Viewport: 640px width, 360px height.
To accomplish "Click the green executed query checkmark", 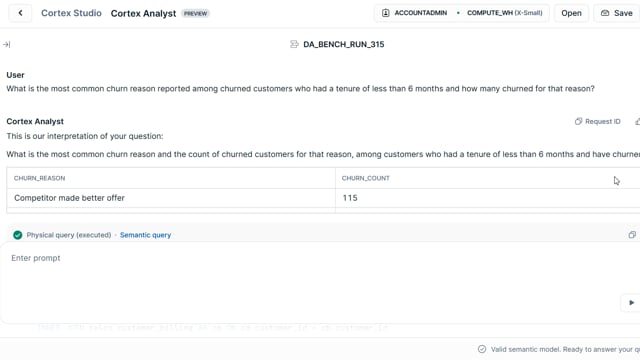I will click(x=18, y=235).
